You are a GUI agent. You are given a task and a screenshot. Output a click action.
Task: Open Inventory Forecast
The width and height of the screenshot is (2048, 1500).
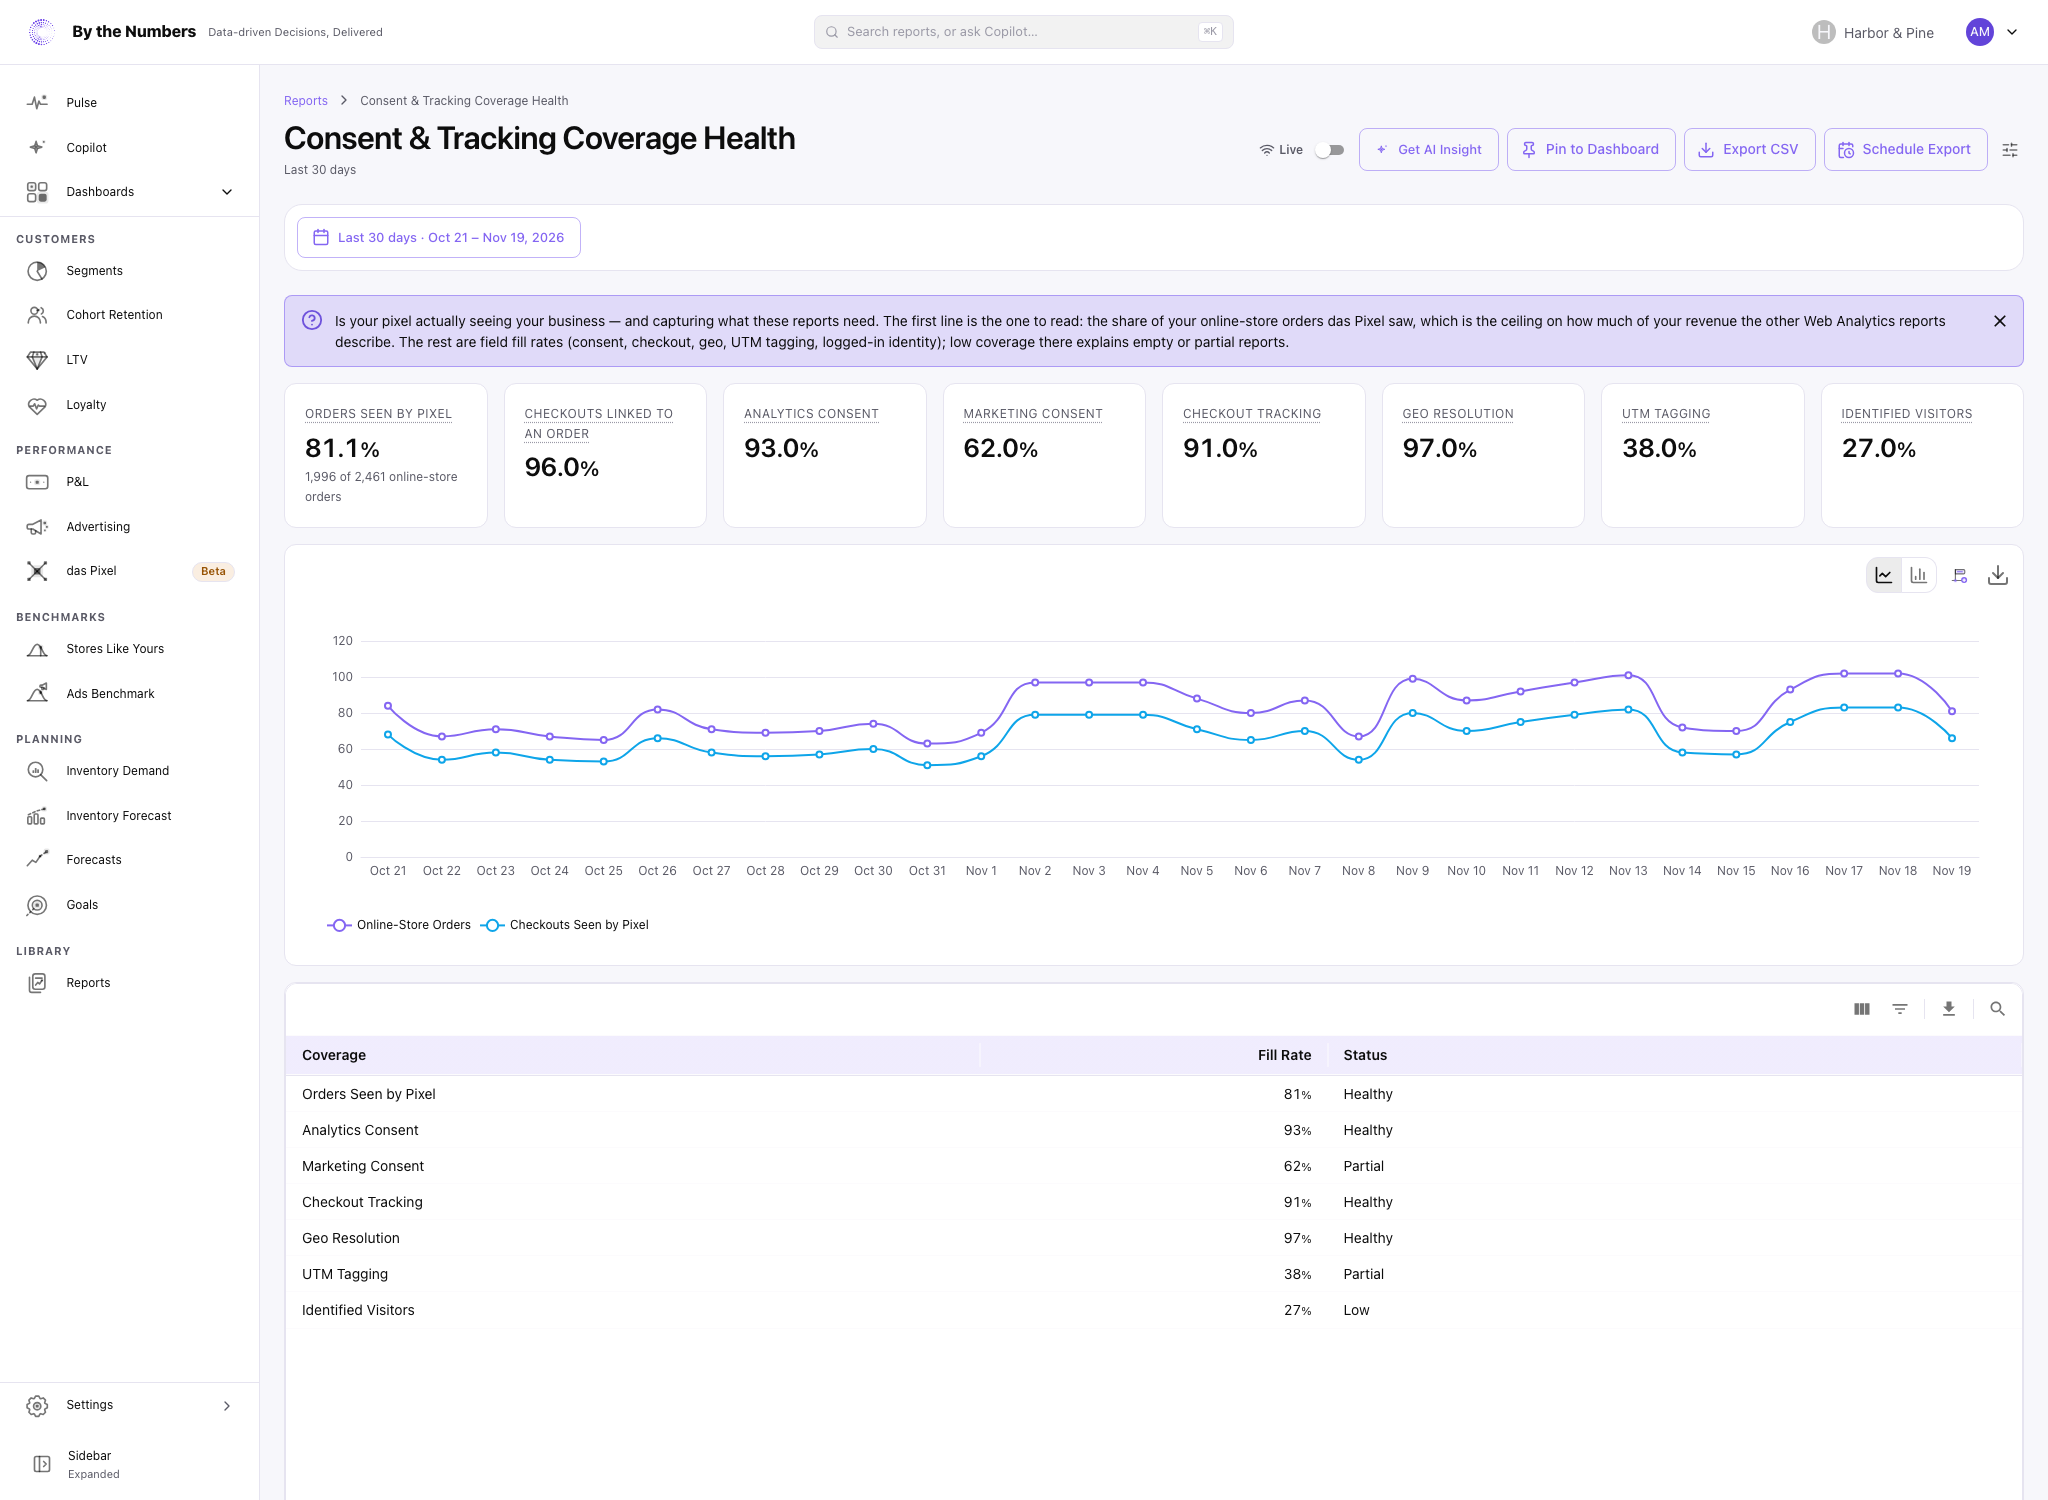pos(129,816)
